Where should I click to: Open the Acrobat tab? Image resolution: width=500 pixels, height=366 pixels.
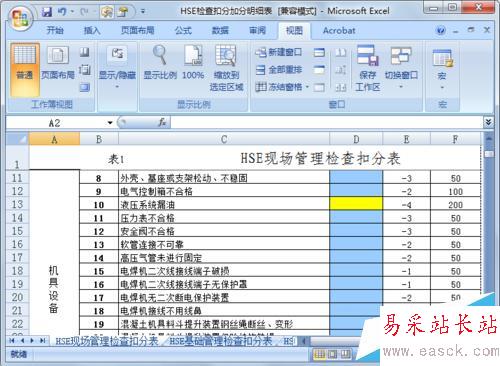339,31
